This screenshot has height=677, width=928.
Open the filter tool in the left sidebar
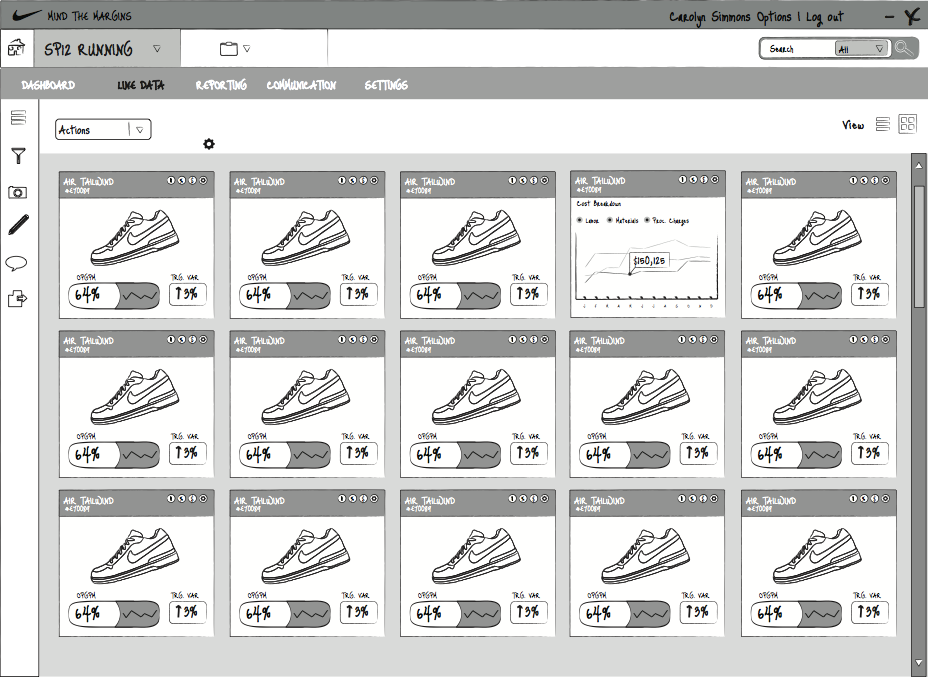tap(19, 156)
